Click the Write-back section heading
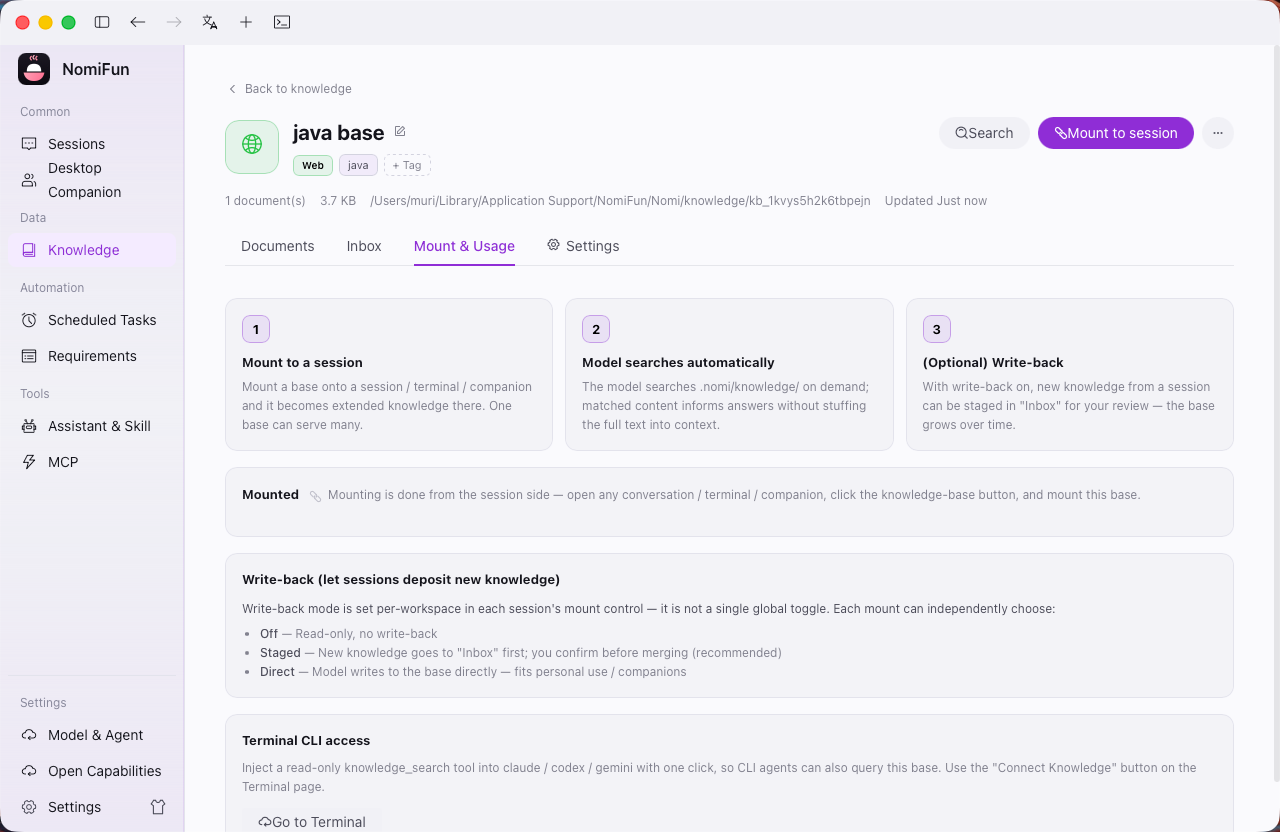This screenshot has width=1280, height=832. 401,580
